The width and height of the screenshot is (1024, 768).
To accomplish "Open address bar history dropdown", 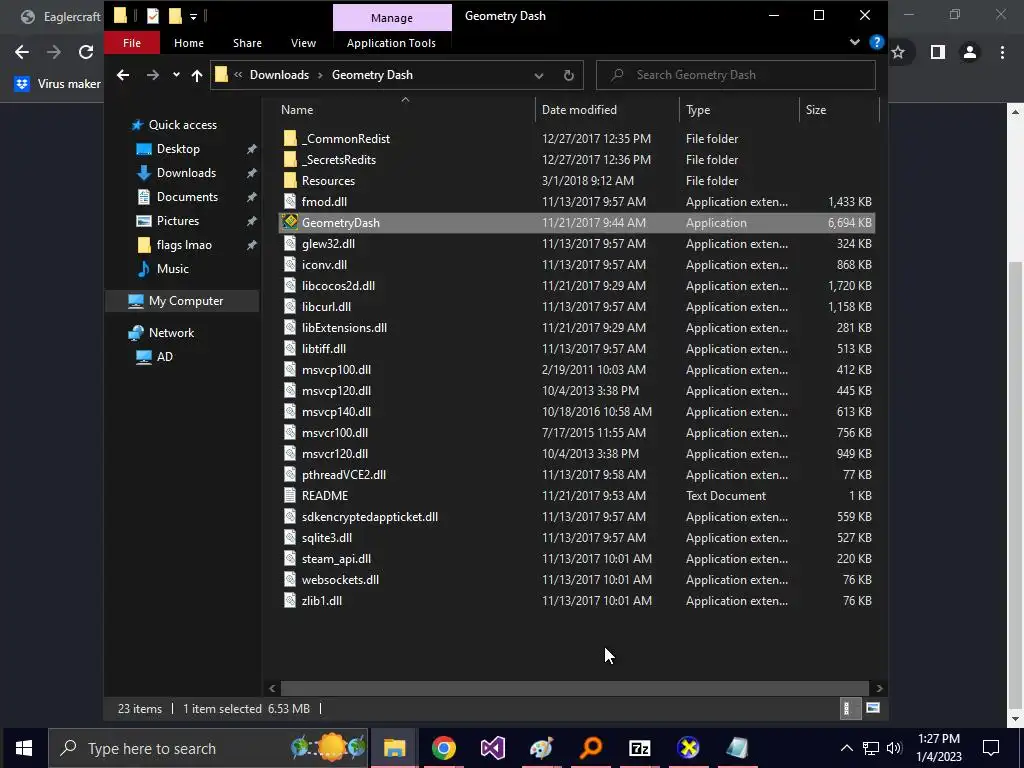I will point(539,75).
